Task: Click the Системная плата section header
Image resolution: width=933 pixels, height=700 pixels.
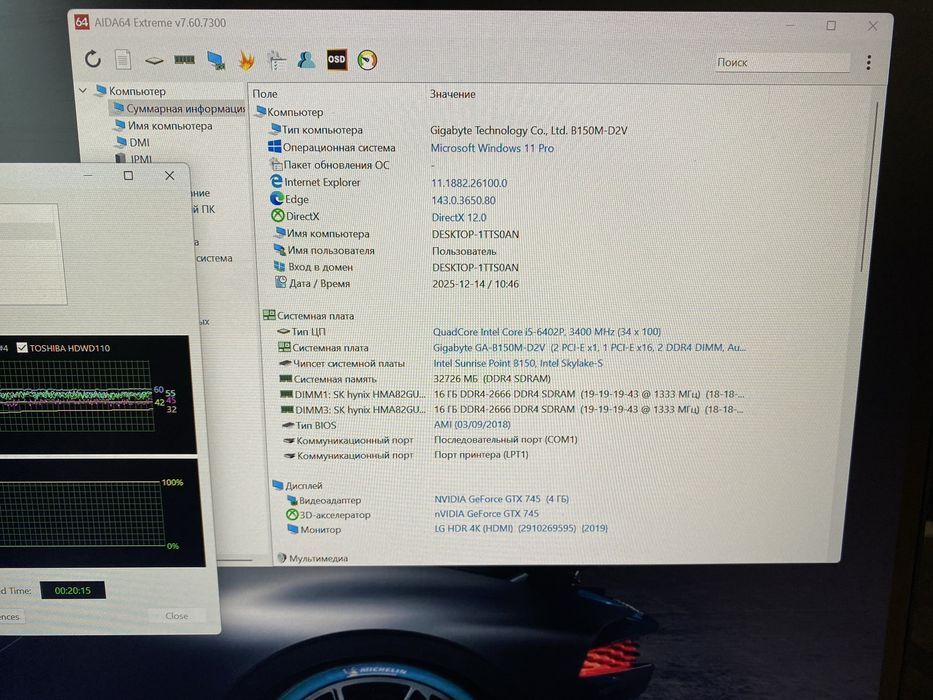Action: 309,316
